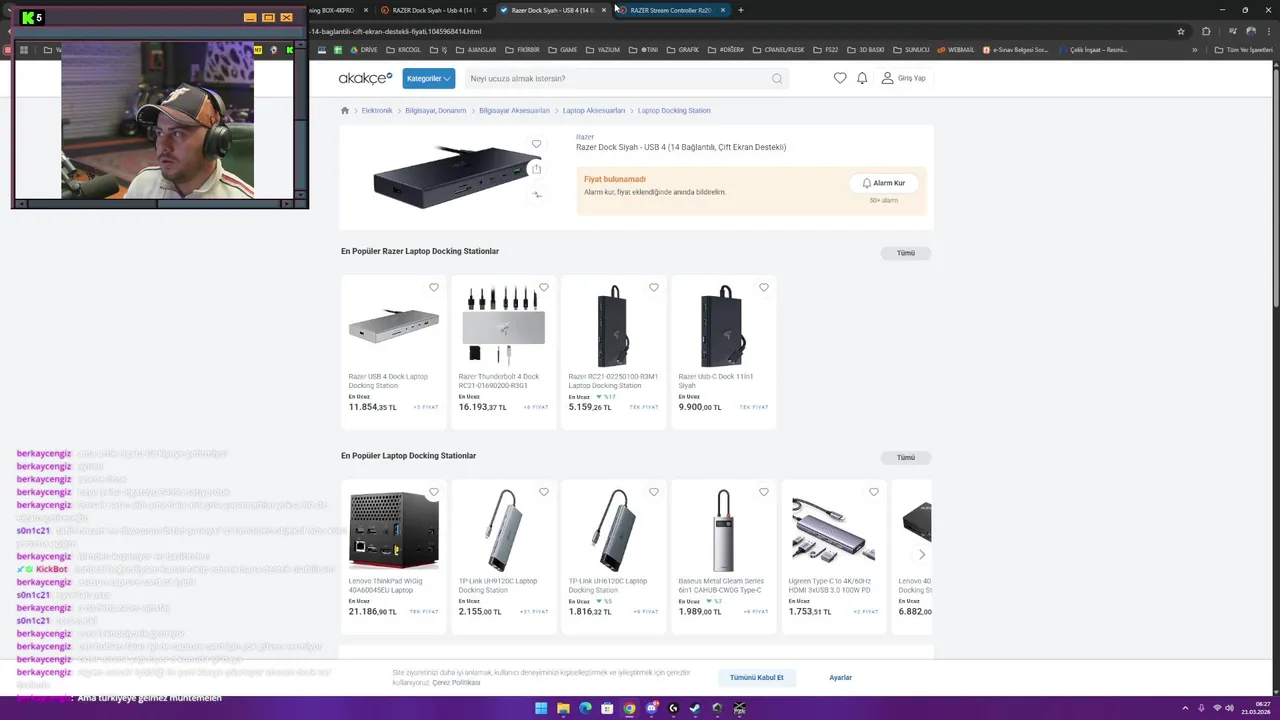Viewport: 1280px width, 720px height.
Task: Open AJANSLAR bookmark folder
Action: (476, 50)
